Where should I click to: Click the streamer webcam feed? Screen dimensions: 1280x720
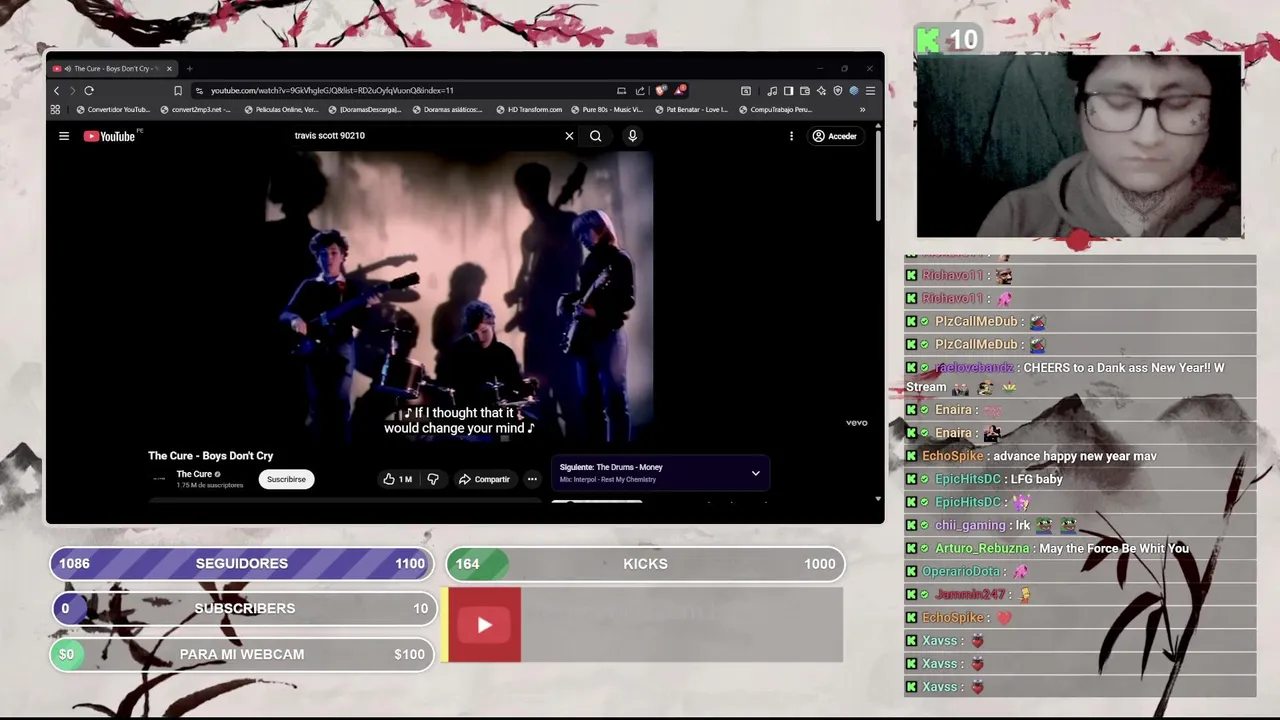pyautogui.click(x=1079, y=145)
